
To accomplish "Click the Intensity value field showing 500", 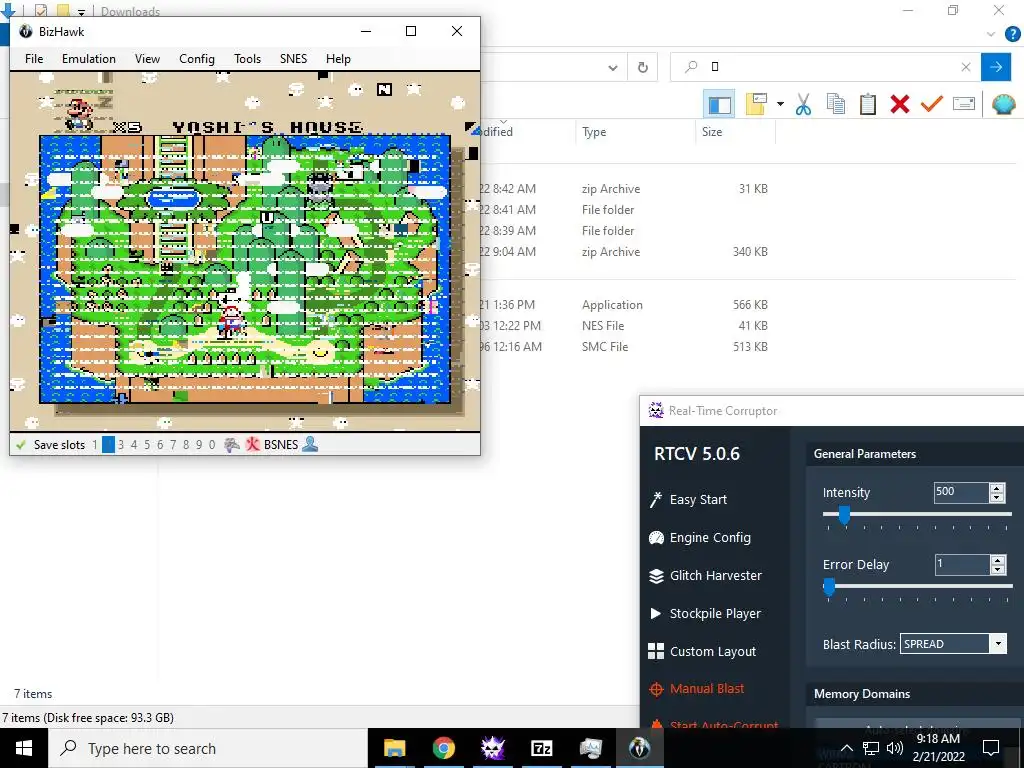I will point(961,492).
